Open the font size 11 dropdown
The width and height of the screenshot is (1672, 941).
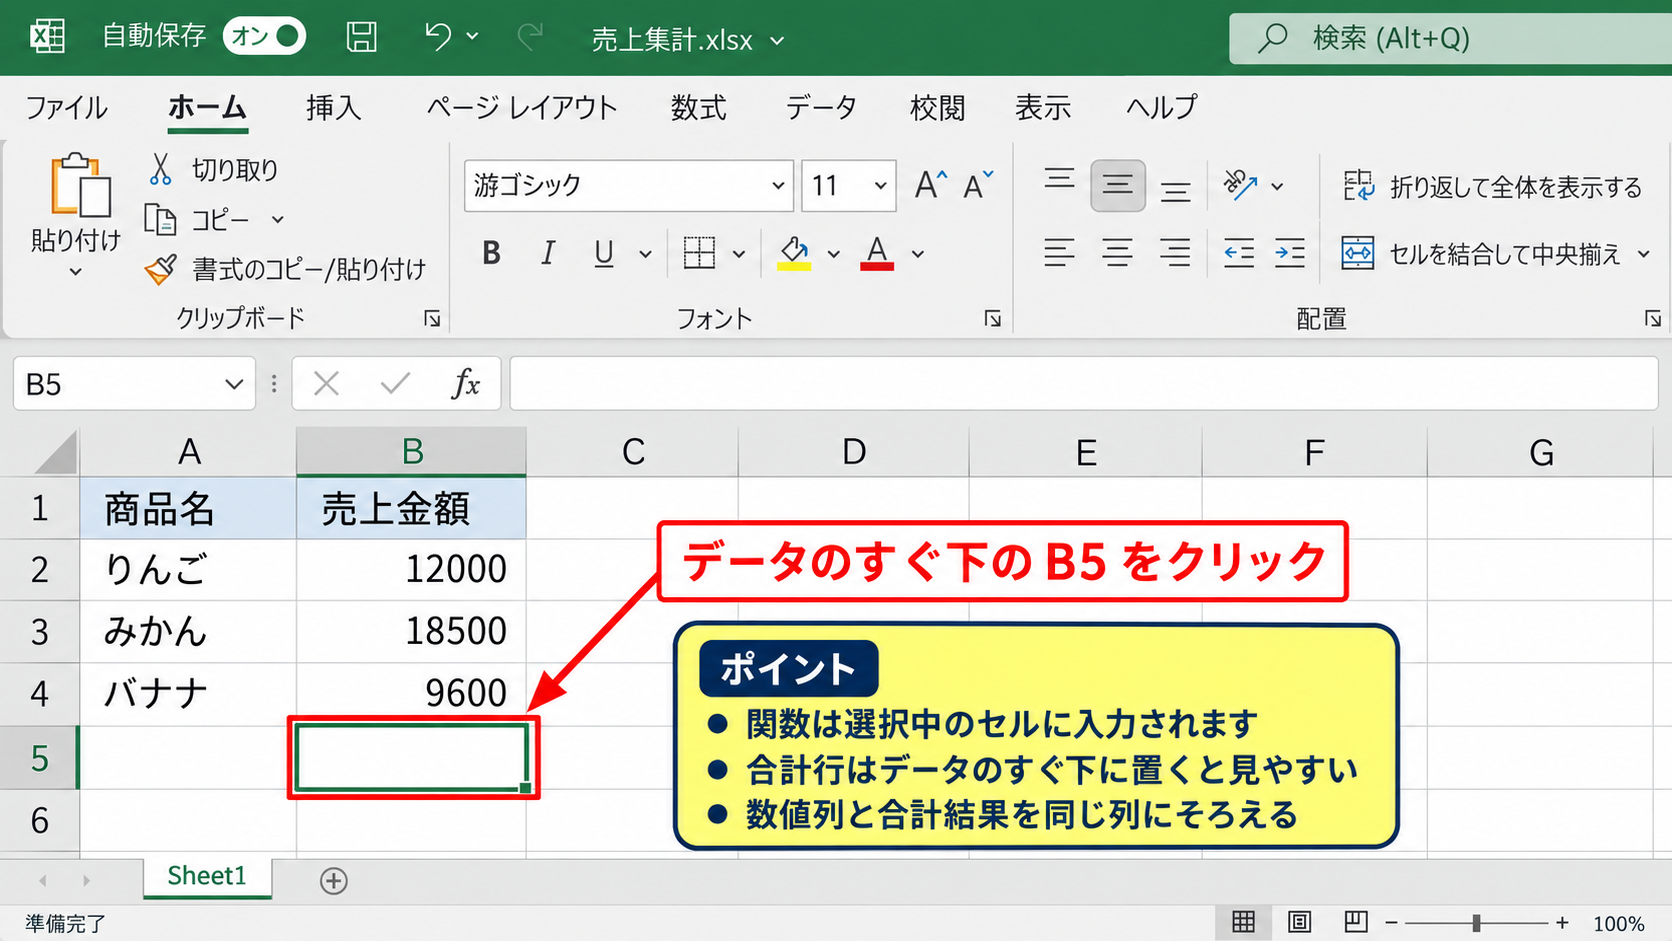point(880,185)
